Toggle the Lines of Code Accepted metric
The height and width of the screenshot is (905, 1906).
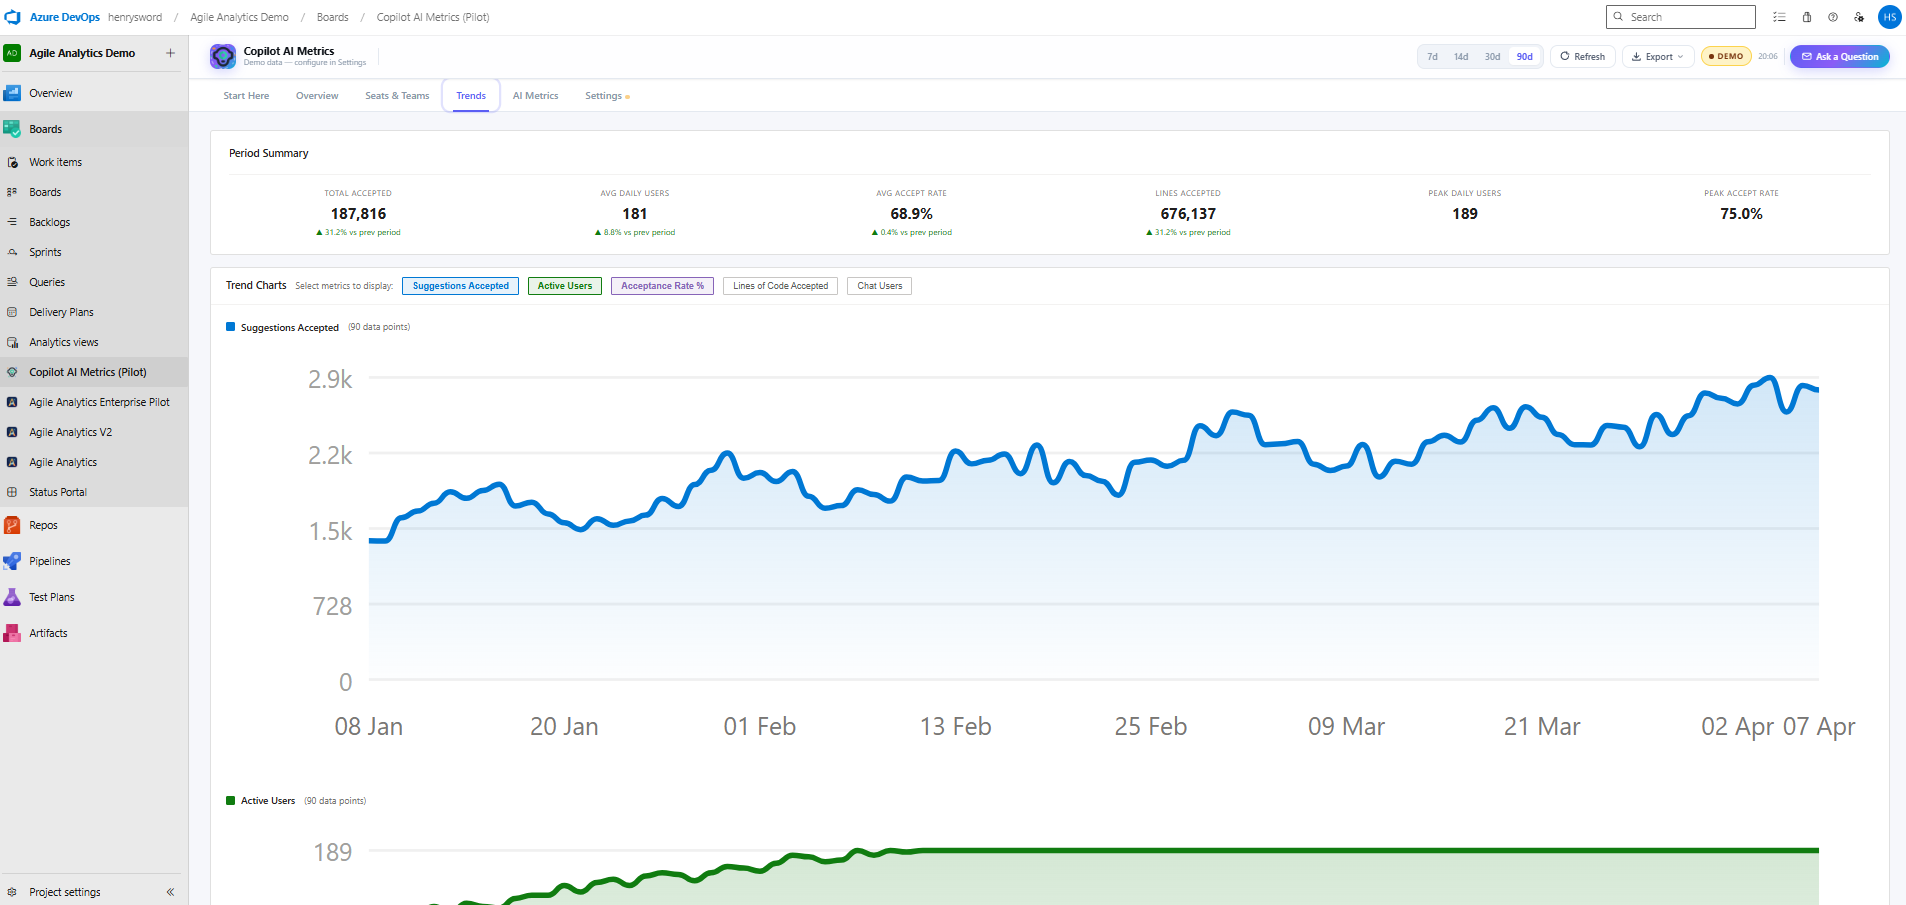click(x=779, y=285)
